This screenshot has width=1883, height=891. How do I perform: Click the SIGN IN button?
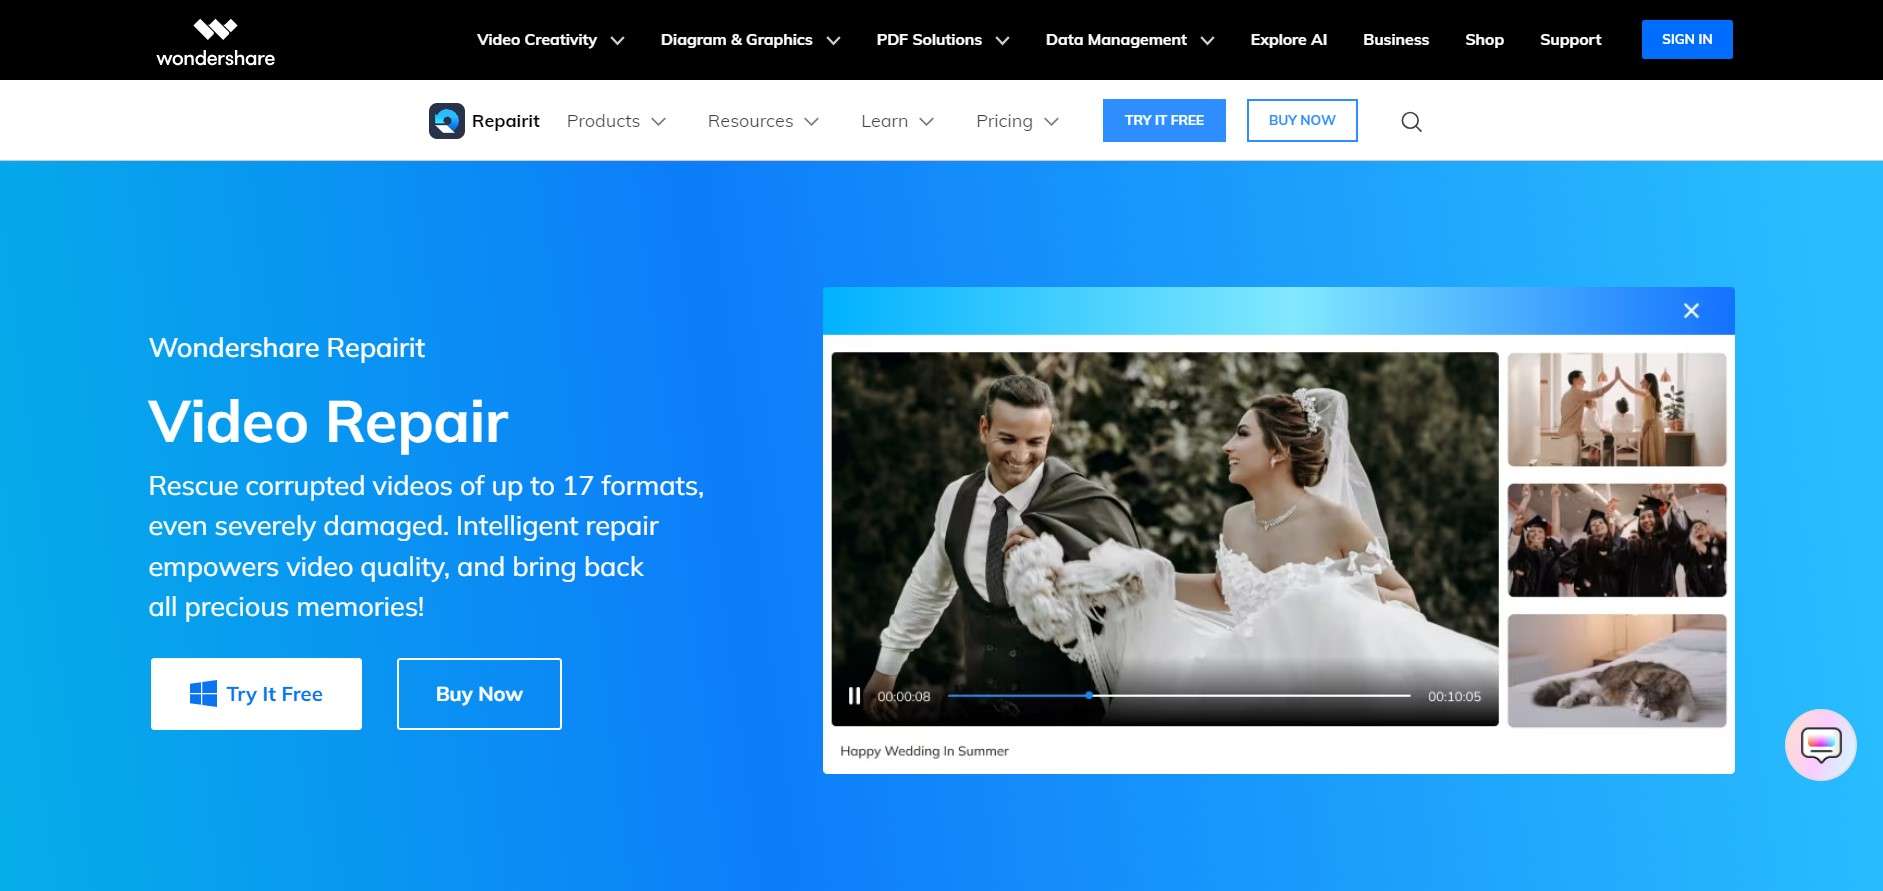(x=1686, y=39)
